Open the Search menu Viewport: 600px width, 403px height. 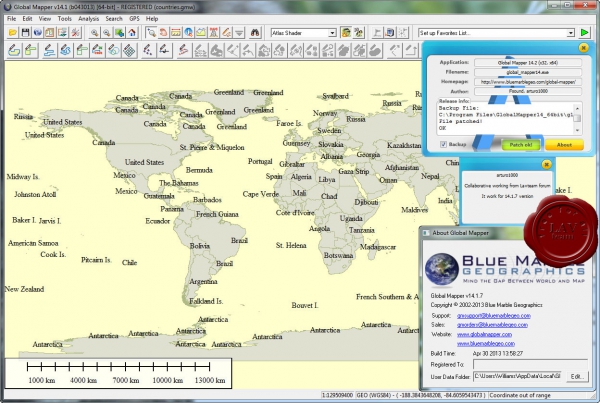[x=114, y=19]
